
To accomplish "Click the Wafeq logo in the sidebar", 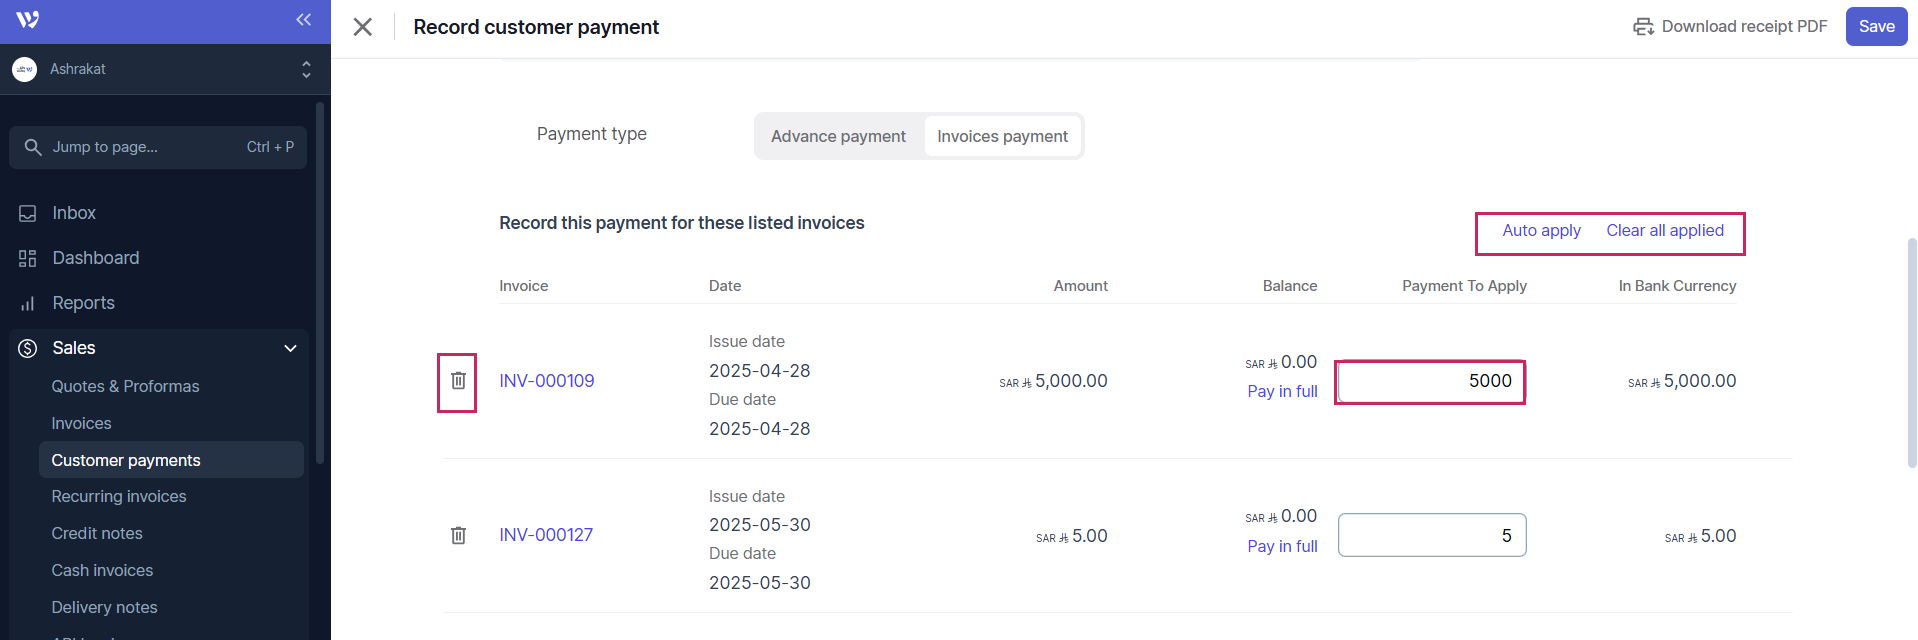I will (28, 20).
